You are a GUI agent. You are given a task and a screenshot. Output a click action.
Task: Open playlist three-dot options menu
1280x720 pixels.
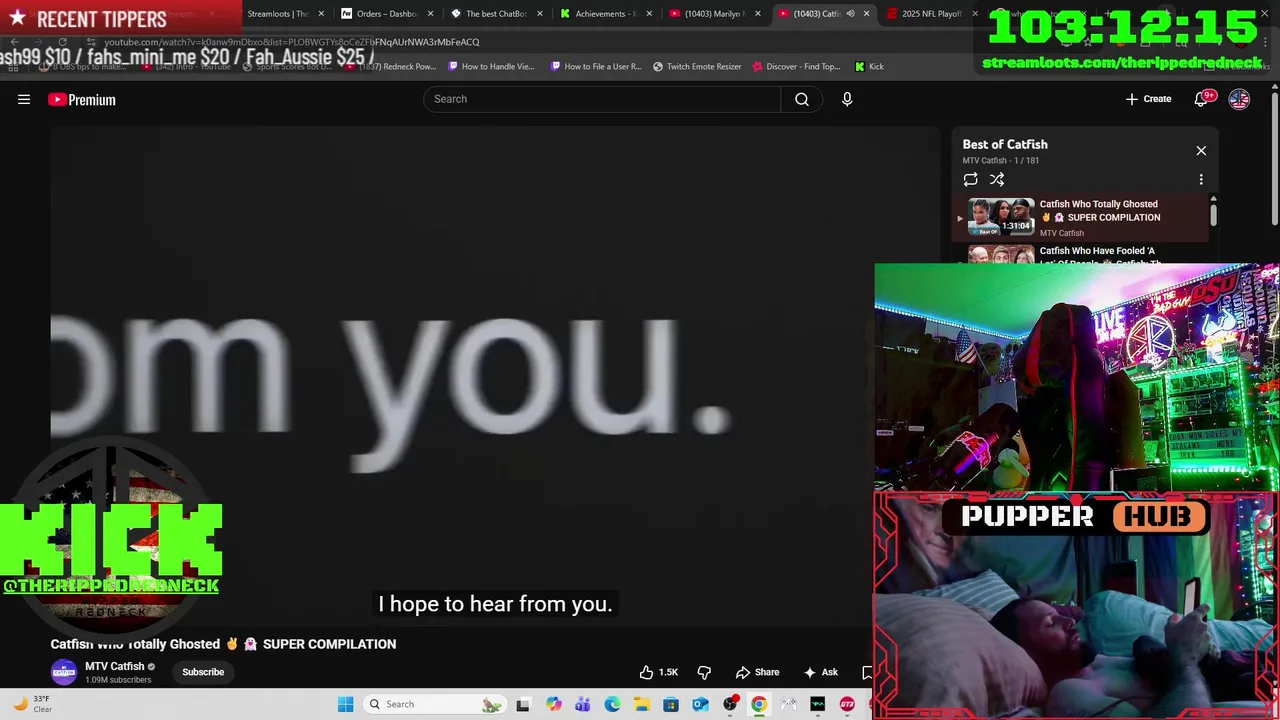tap(1201, 180)
